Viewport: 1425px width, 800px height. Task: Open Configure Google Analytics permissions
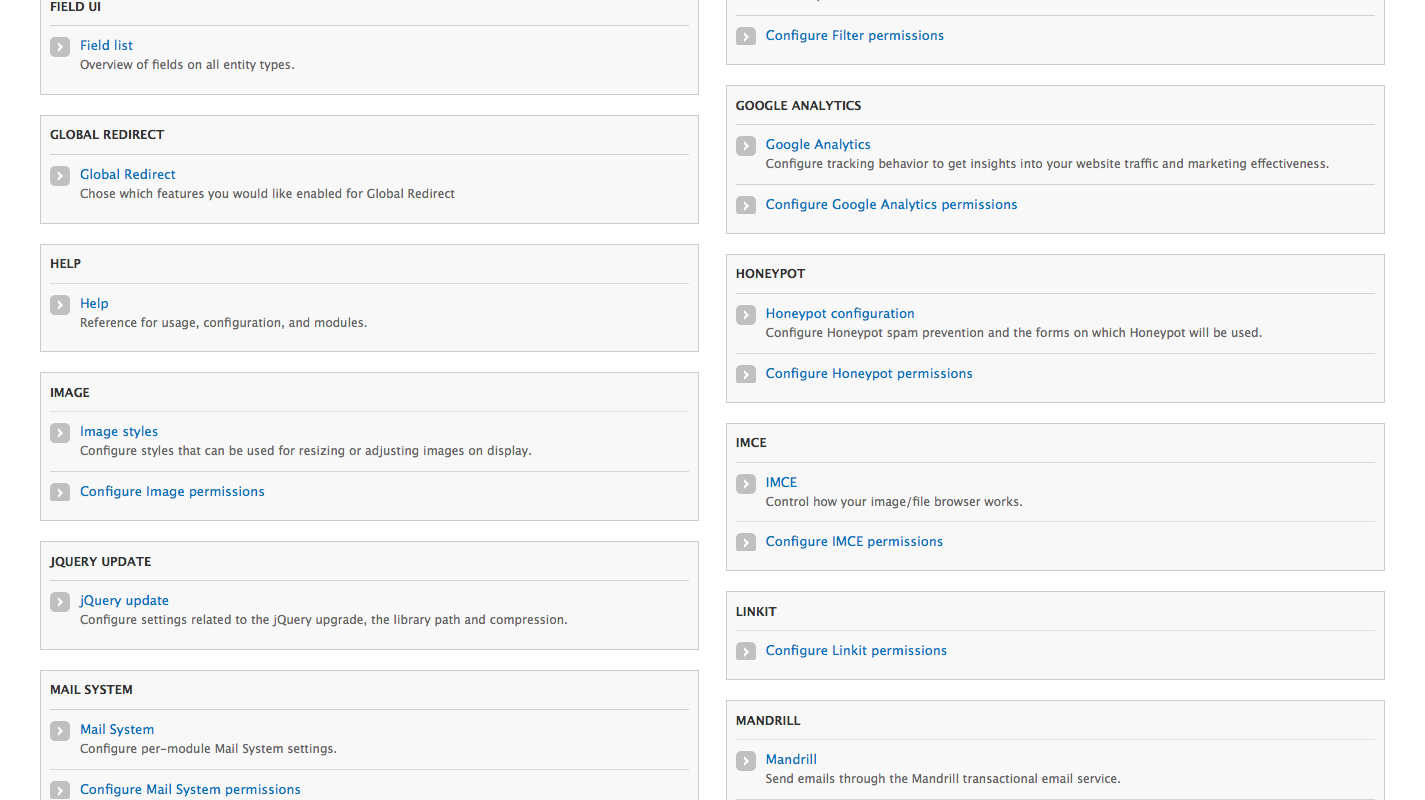[892, 204]
